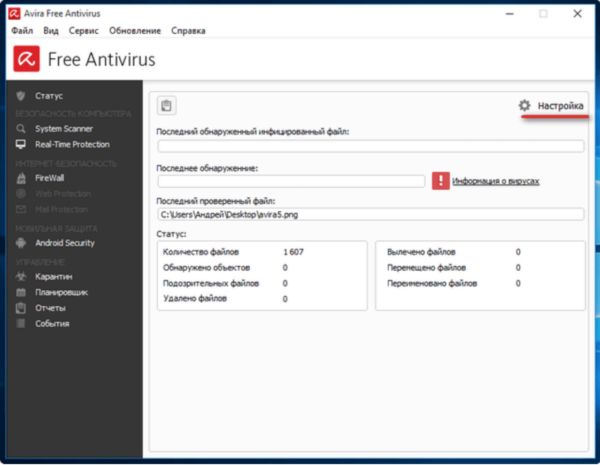
Task: Open the Вид menu
Action: click(51, 31)
